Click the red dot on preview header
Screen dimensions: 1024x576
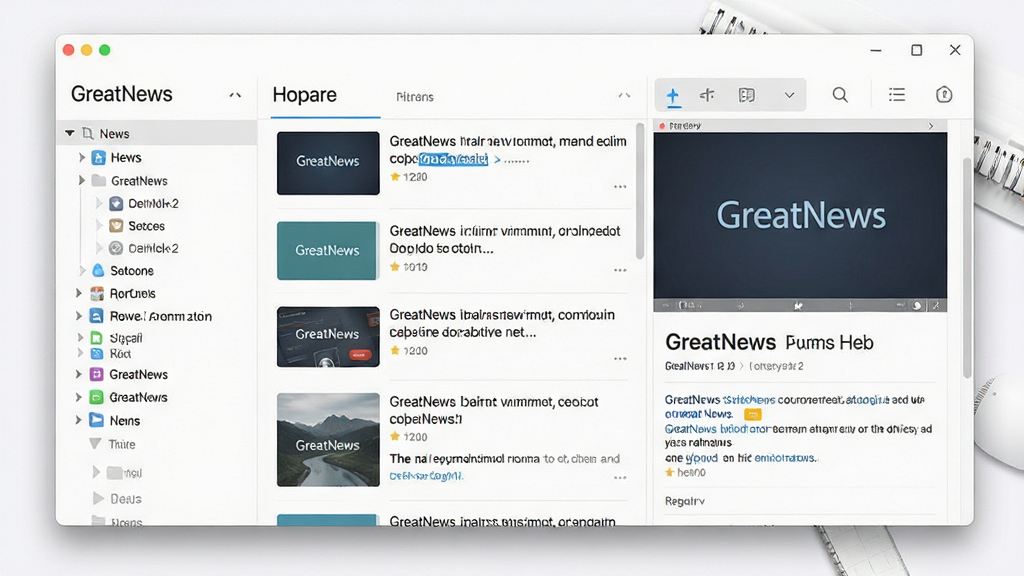click(662, 125)
